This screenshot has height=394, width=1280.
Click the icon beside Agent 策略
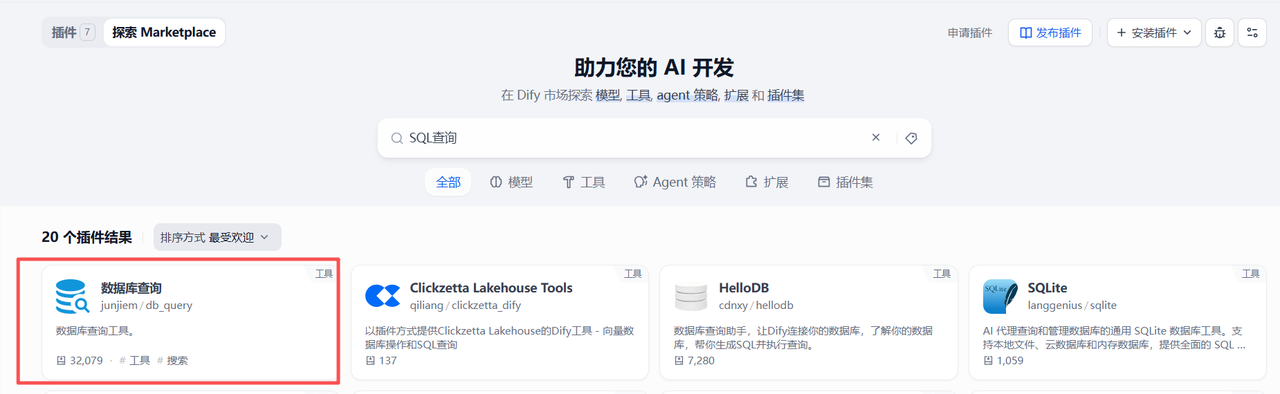pos(641,182)
